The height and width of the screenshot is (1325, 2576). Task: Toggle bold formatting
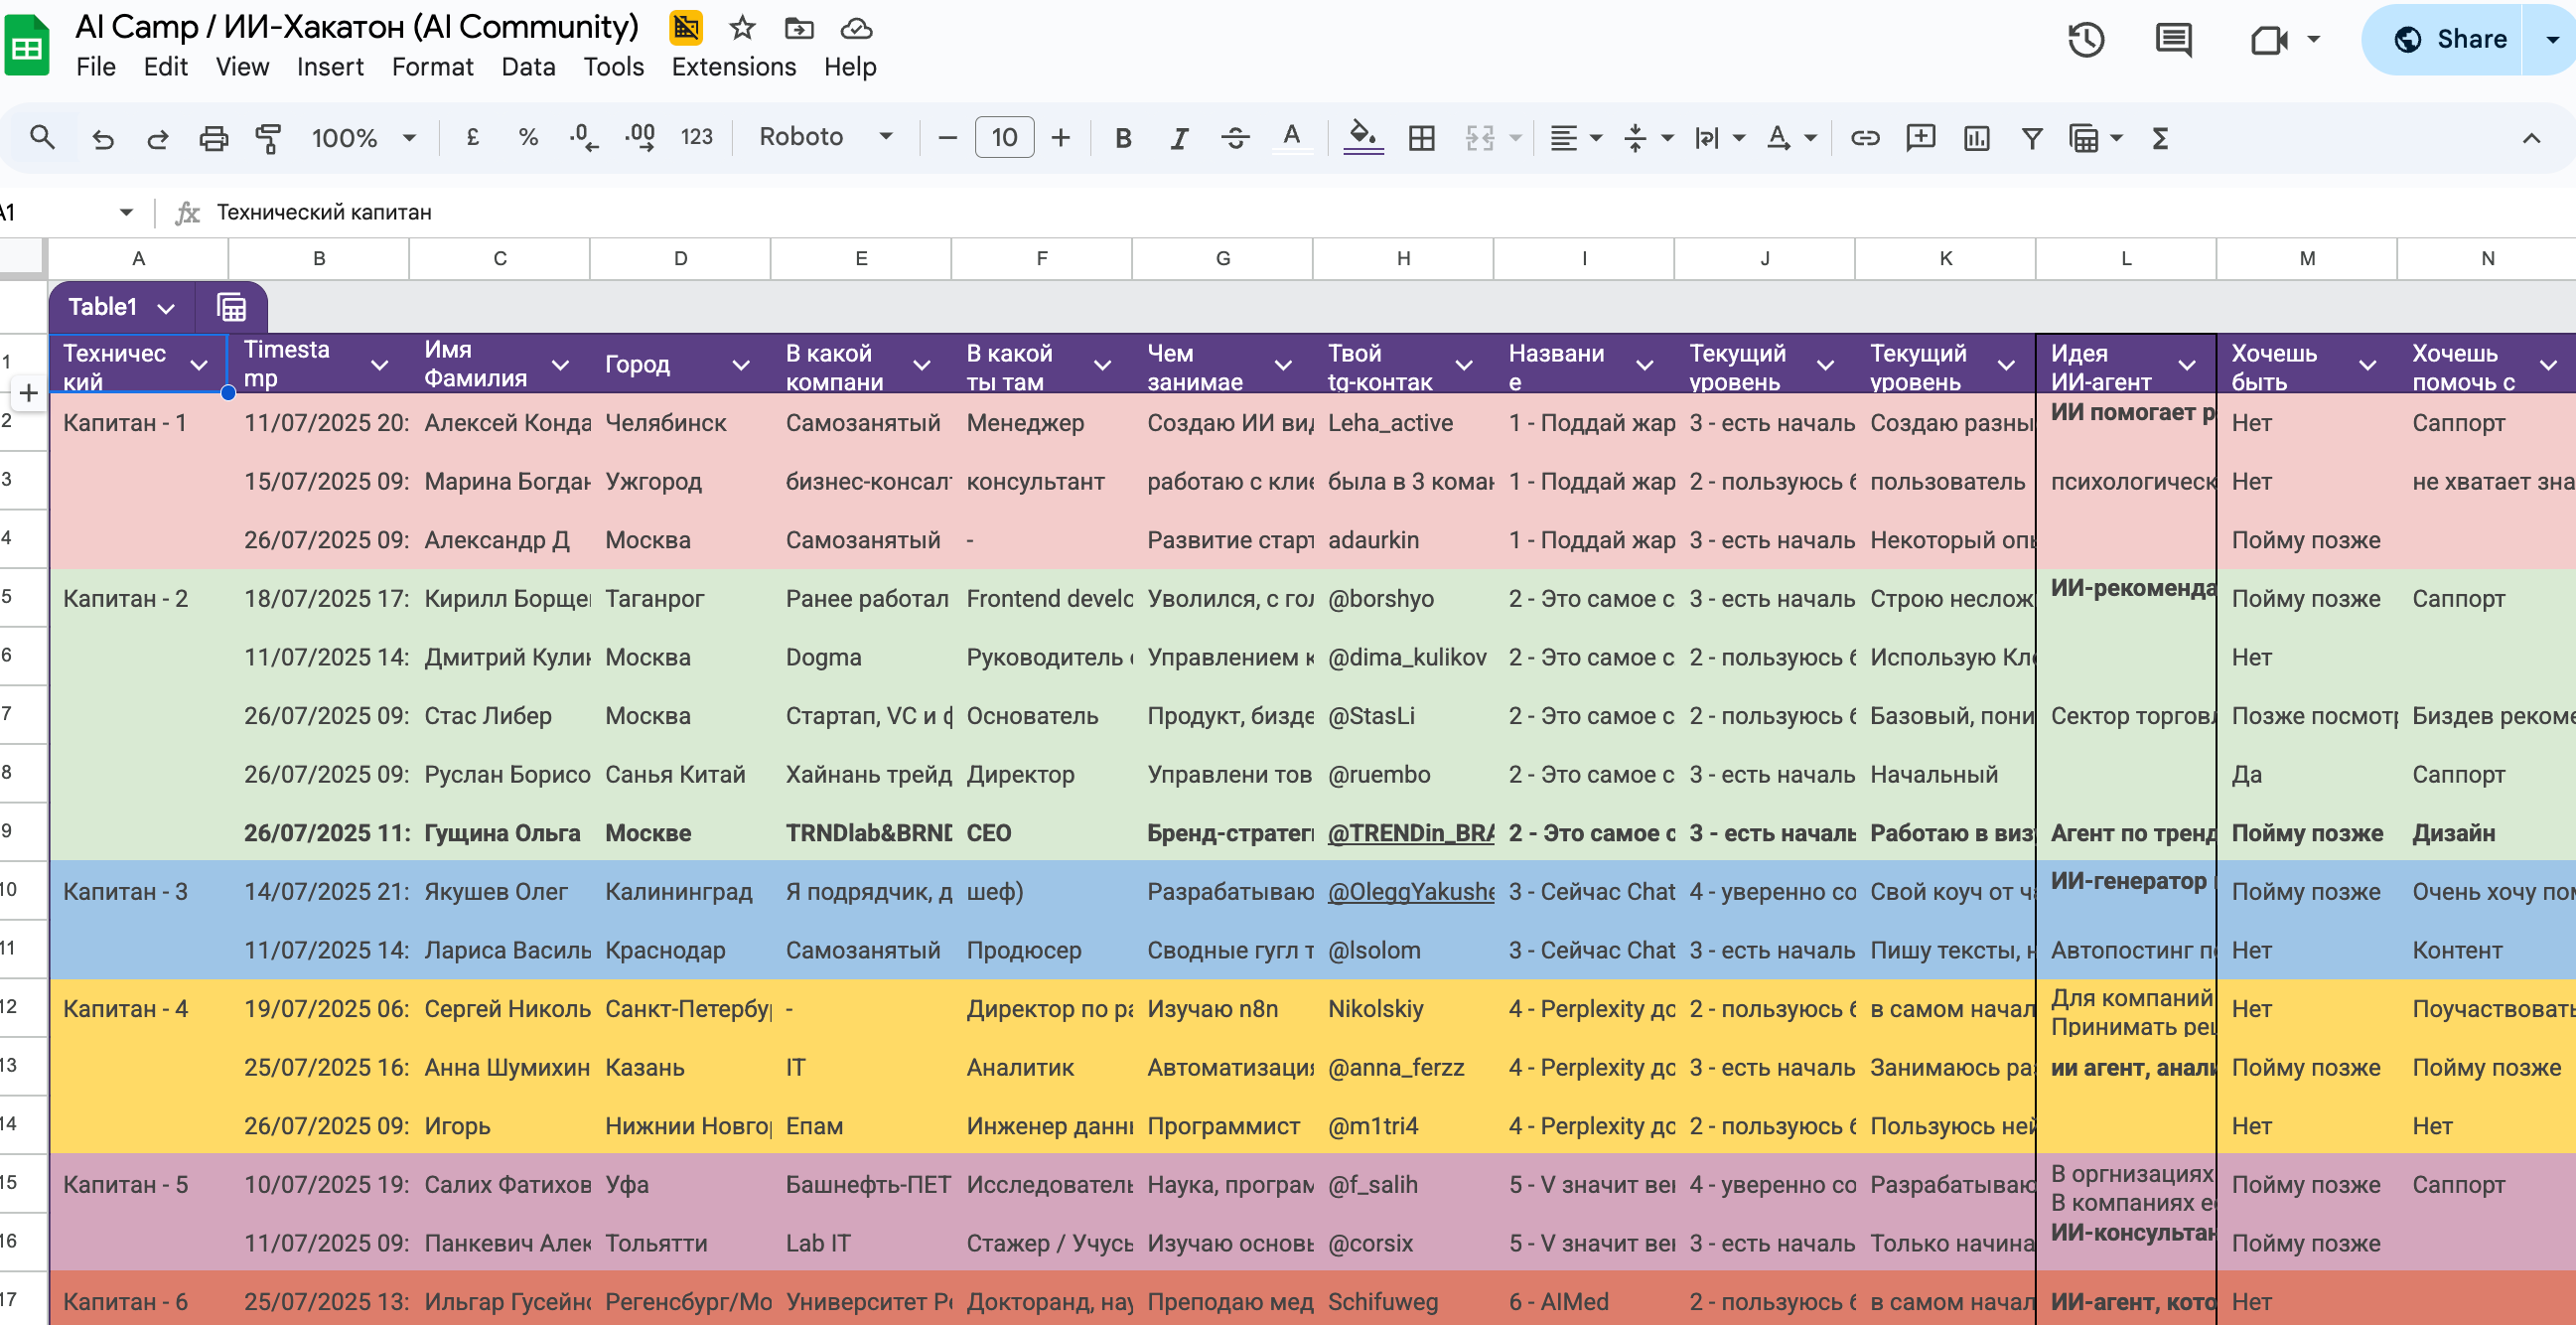point(1123,138)
